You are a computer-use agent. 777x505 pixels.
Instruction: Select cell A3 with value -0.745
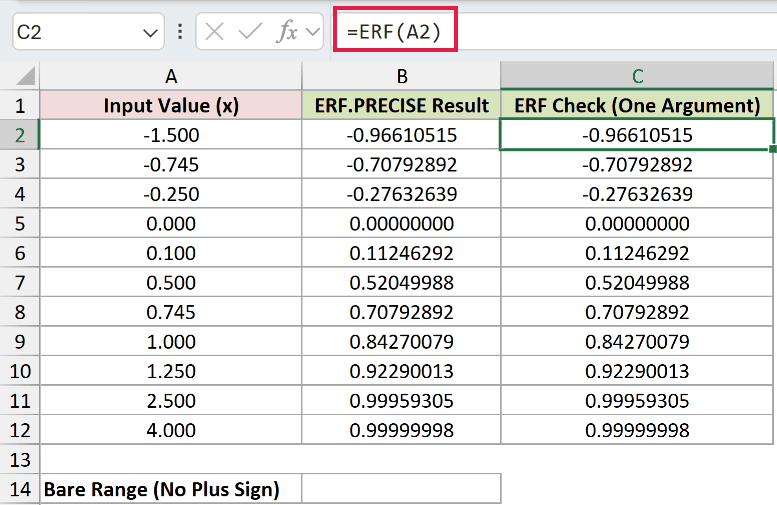(170, 165)
